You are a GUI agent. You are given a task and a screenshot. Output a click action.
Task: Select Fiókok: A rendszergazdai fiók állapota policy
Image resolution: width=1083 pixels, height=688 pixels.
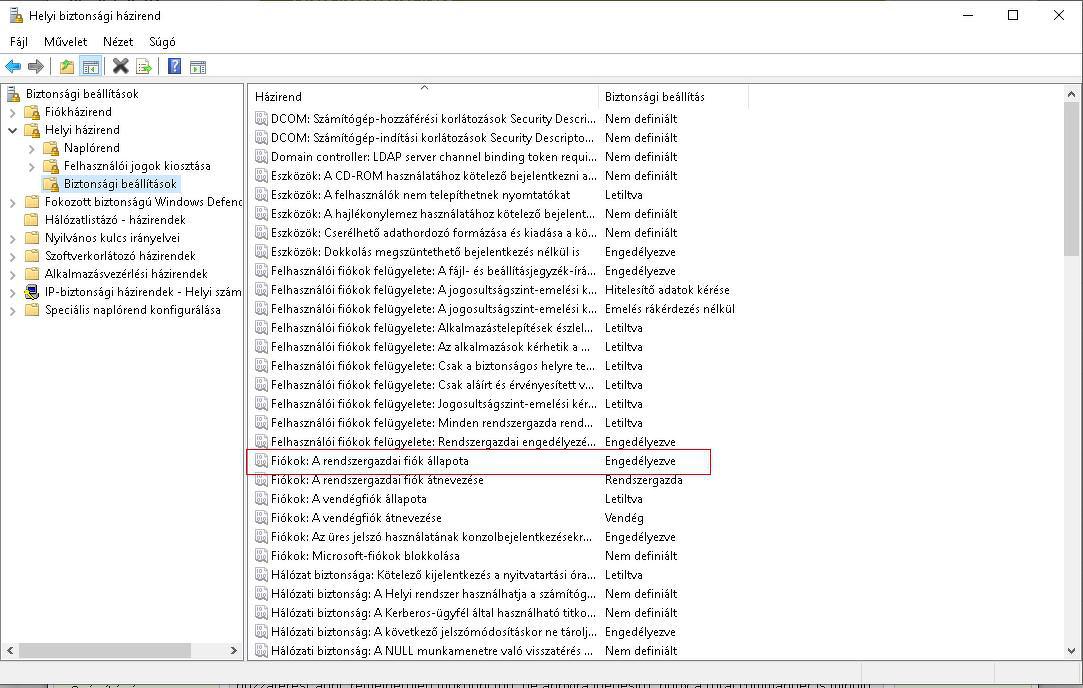point(370,461)
